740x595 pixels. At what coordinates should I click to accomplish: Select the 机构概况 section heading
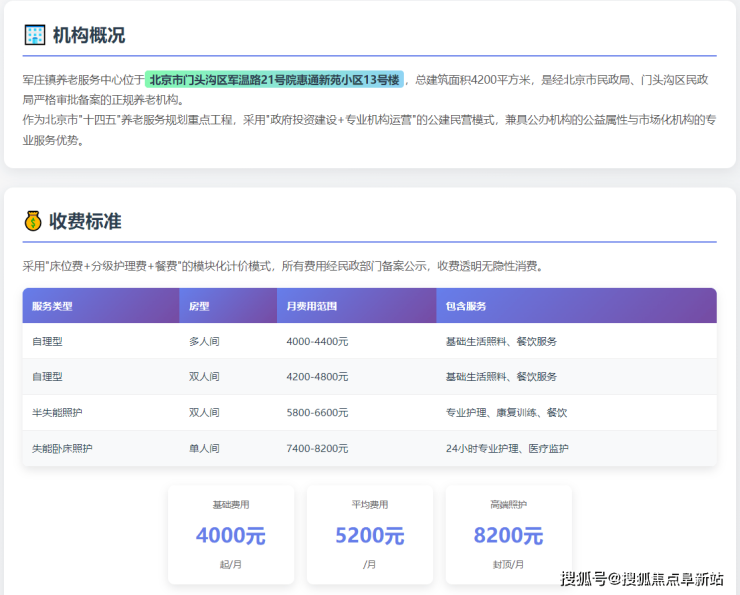click(x=89, y=35)
